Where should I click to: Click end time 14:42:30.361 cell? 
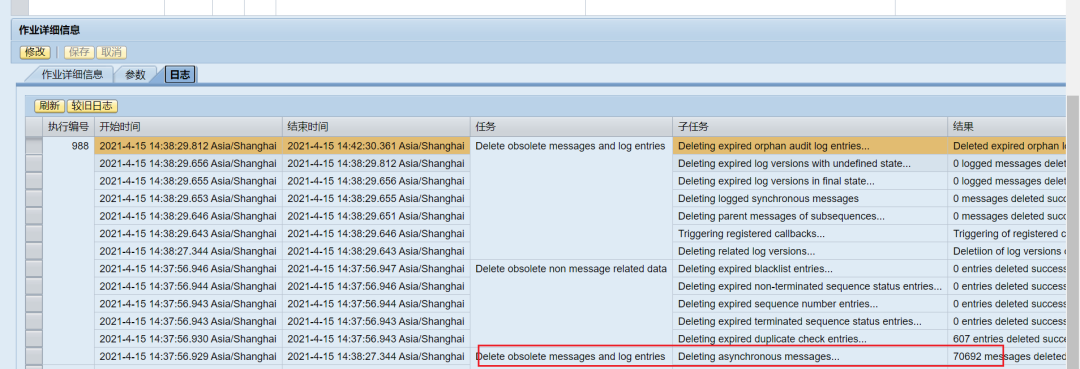click(376, 146)
